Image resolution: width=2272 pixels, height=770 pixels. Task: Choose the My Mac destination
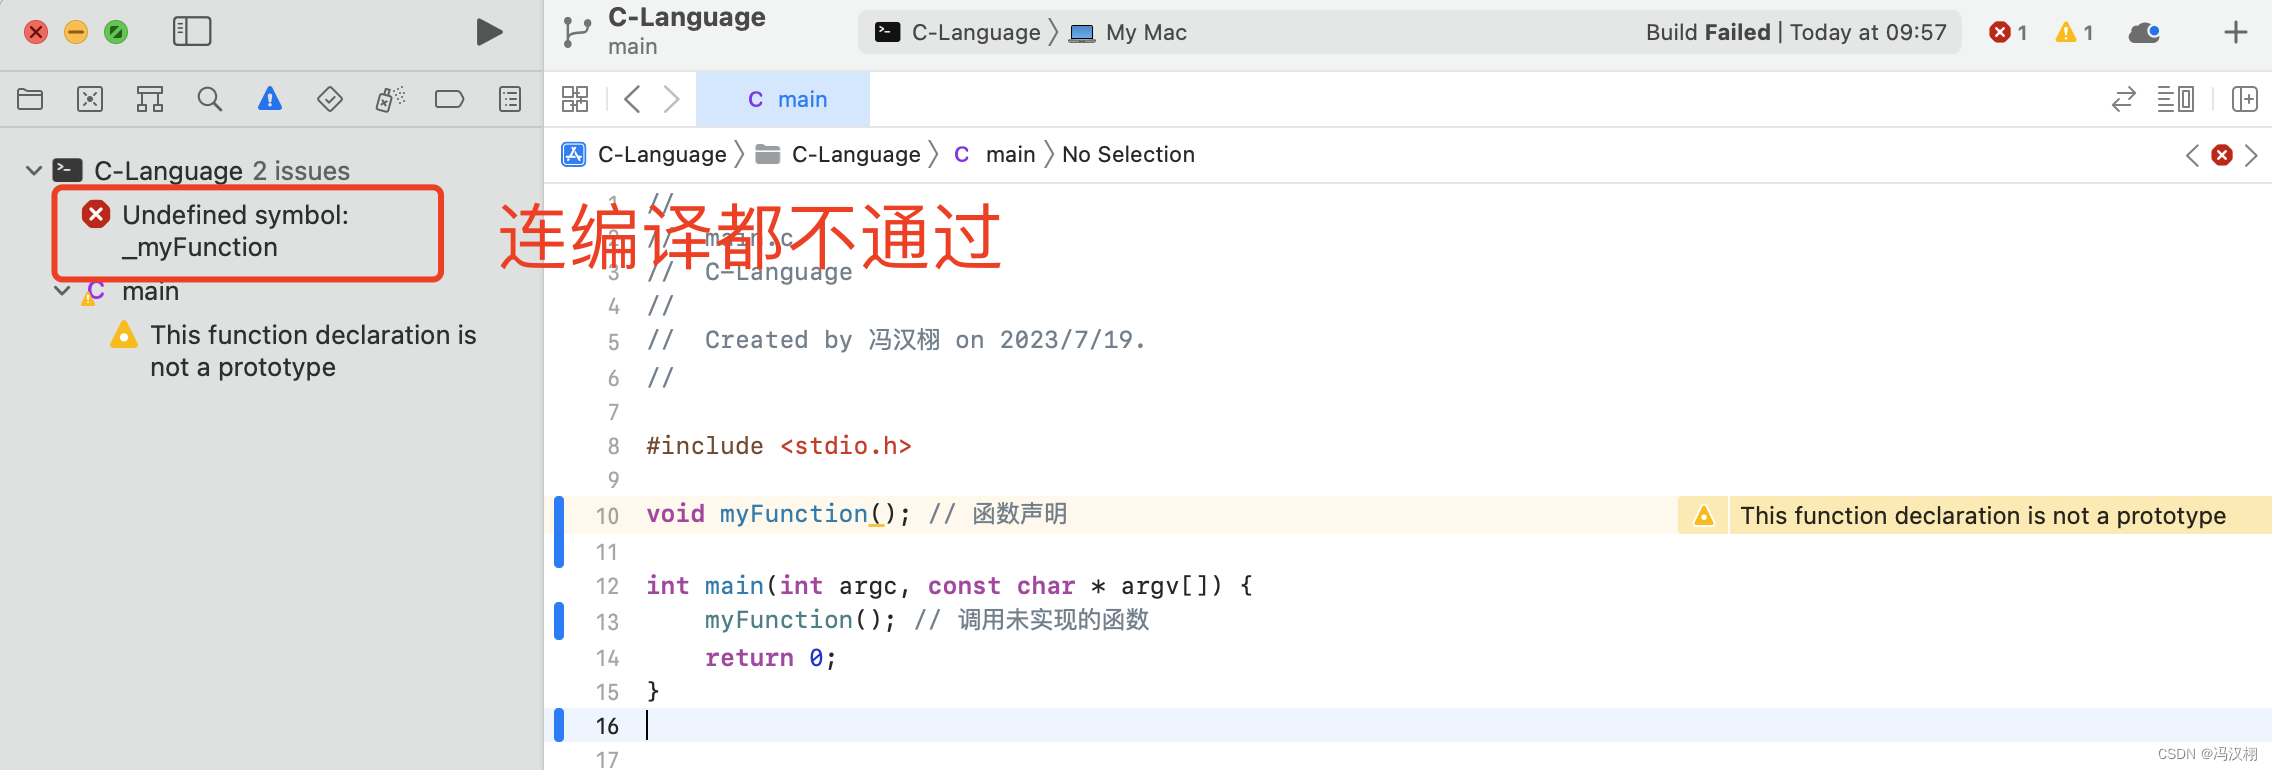point(1128,32)
